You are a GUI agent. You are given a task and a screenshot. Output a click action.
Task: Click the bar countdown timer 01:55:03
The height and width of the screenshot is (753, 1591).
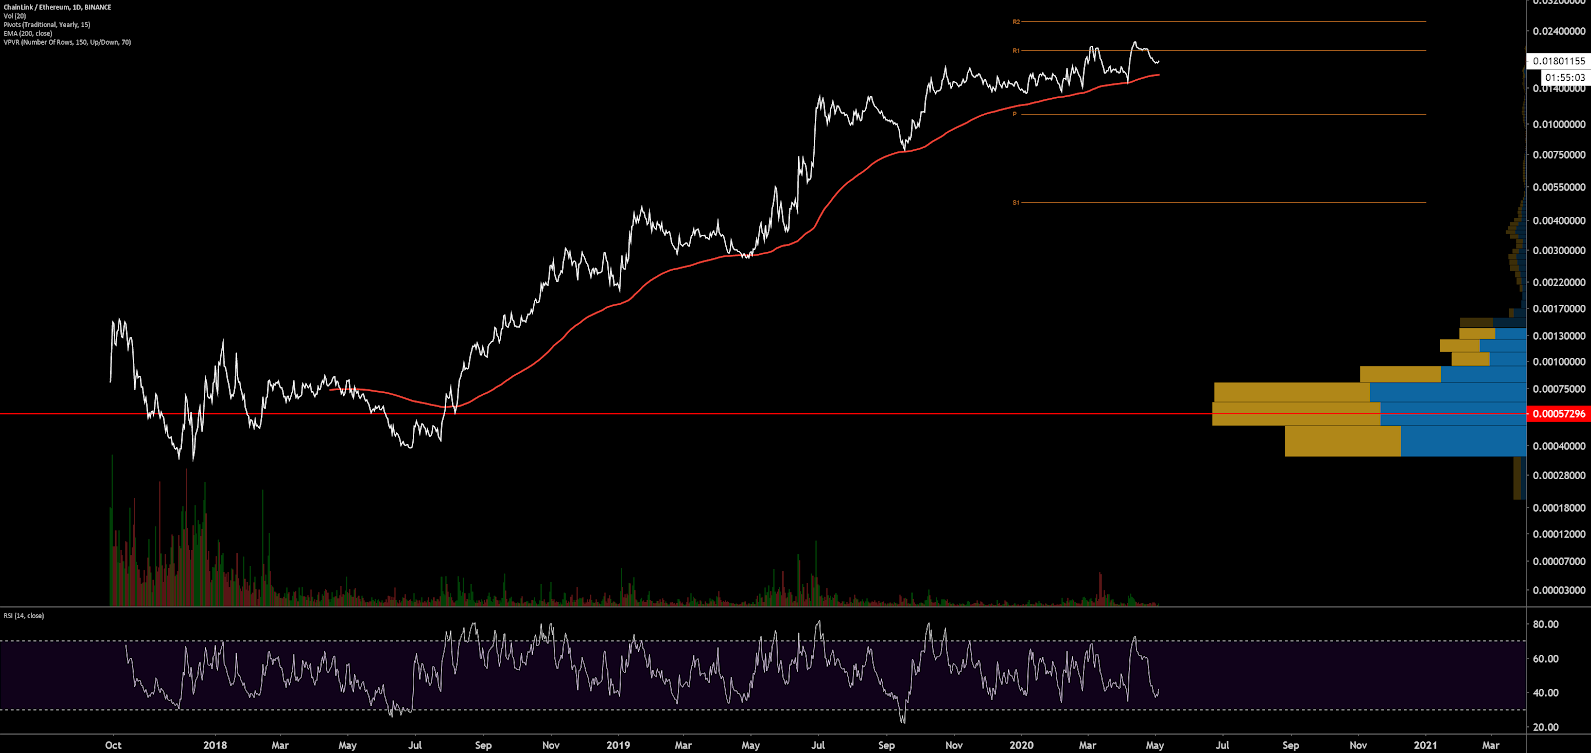click(x=1564, y=77)
